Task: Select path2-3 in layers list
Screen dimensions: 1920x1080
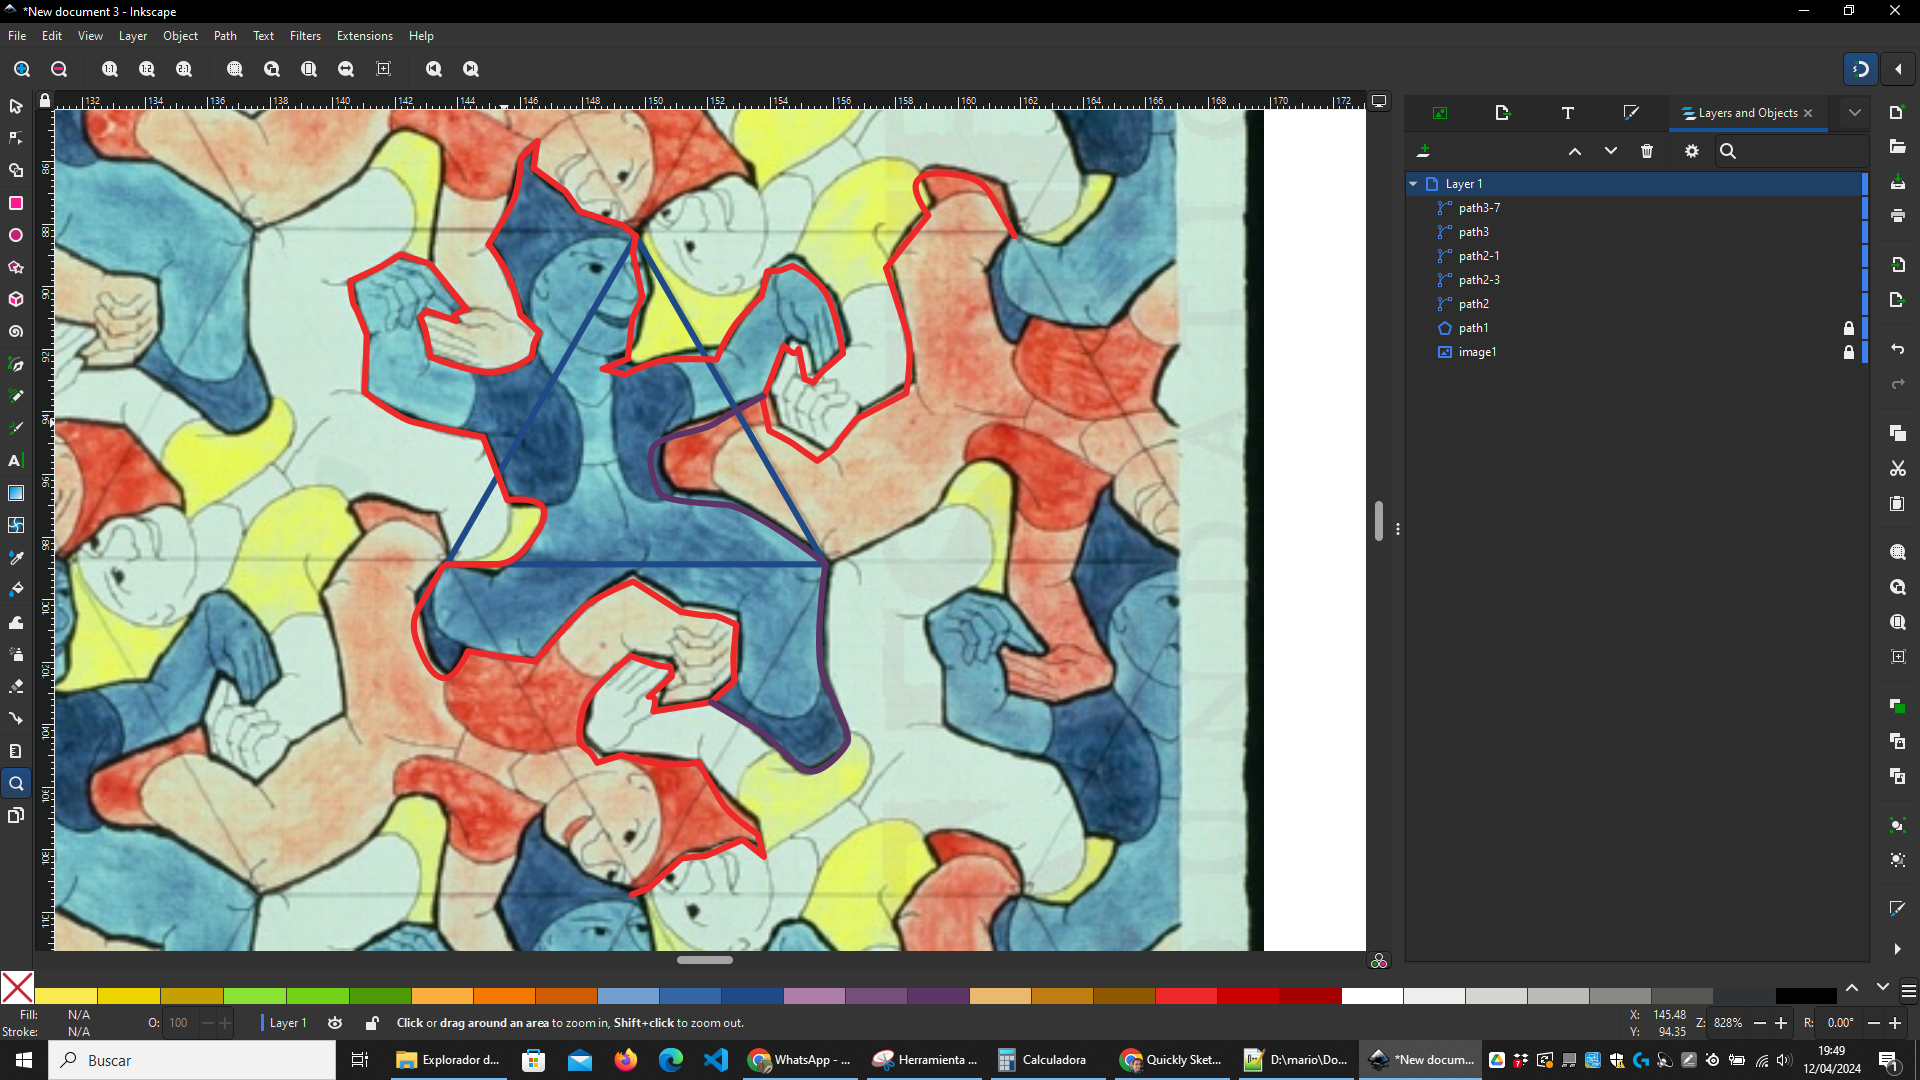Action: (x=1635, y=280)
